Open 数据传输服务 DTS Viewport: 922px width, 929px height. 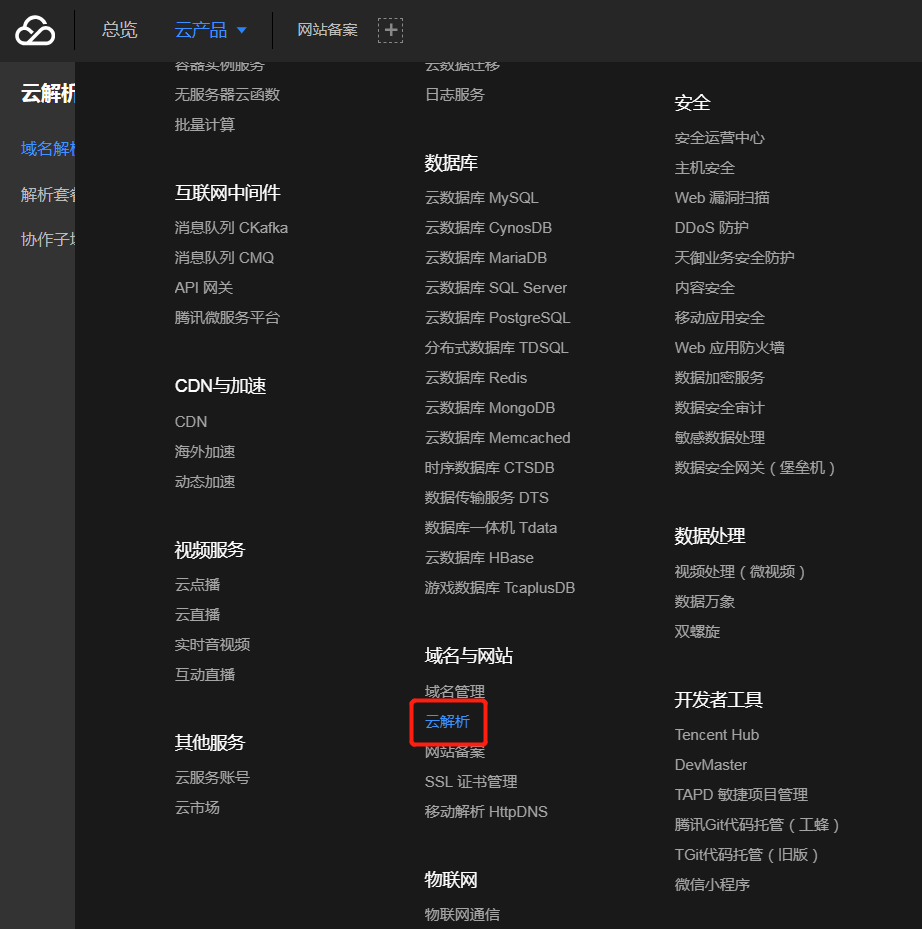pos(486,498)
